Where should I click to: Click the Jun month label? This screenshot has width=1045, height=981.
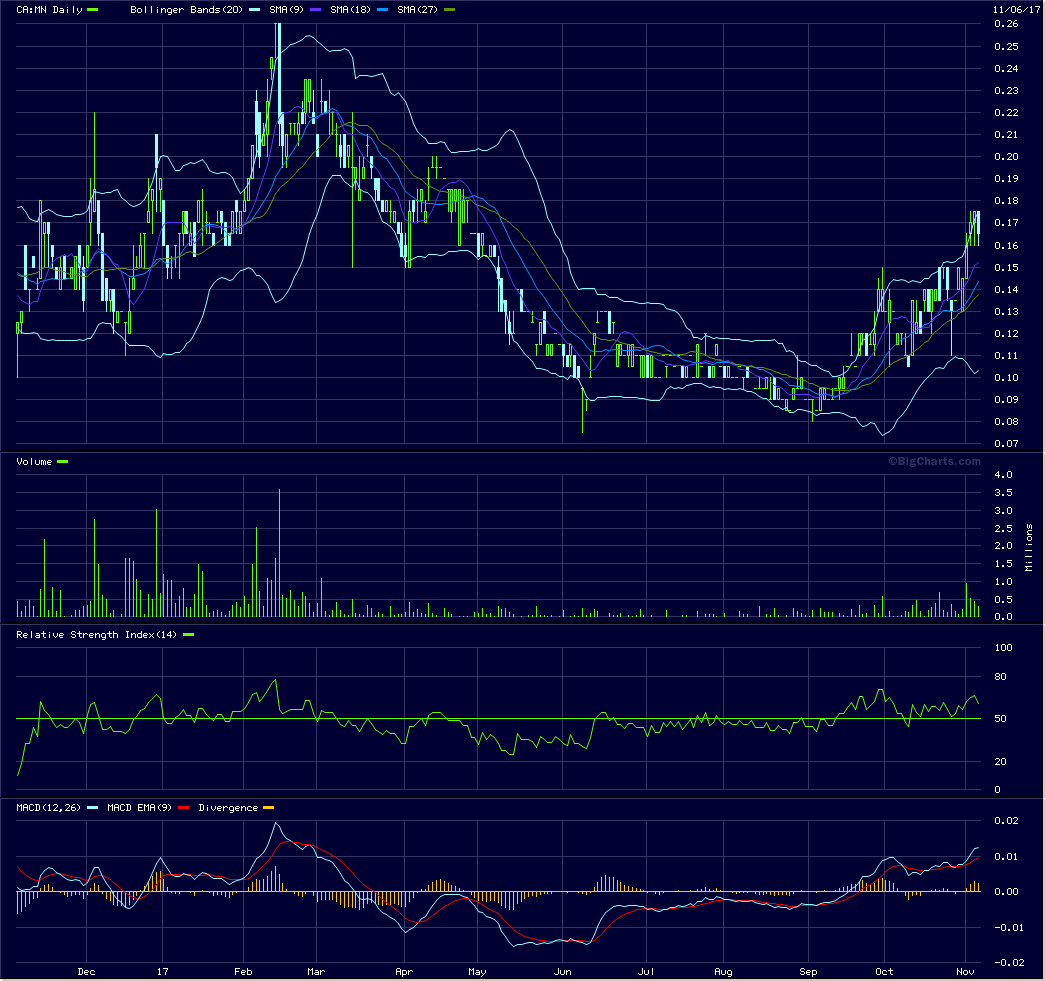(x=562, y=972)
